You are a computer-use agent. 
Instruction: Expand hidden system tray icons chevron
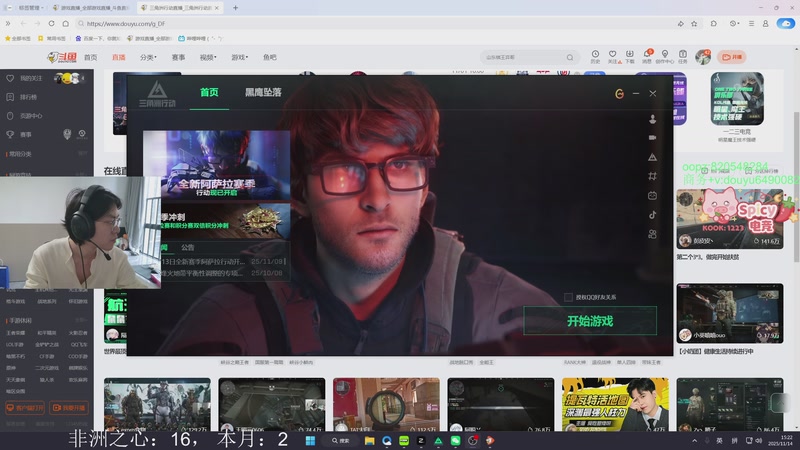(x=694, y=441)
